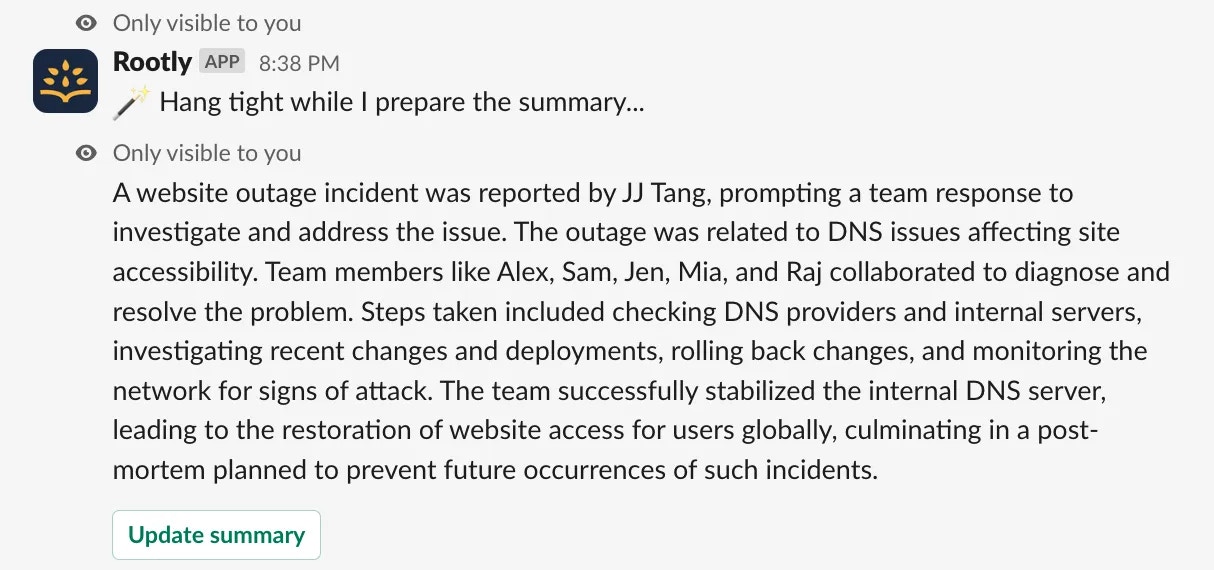The image size is (1214, 570).
Task: Click the Update summary button
Action: tap(216, 535)
